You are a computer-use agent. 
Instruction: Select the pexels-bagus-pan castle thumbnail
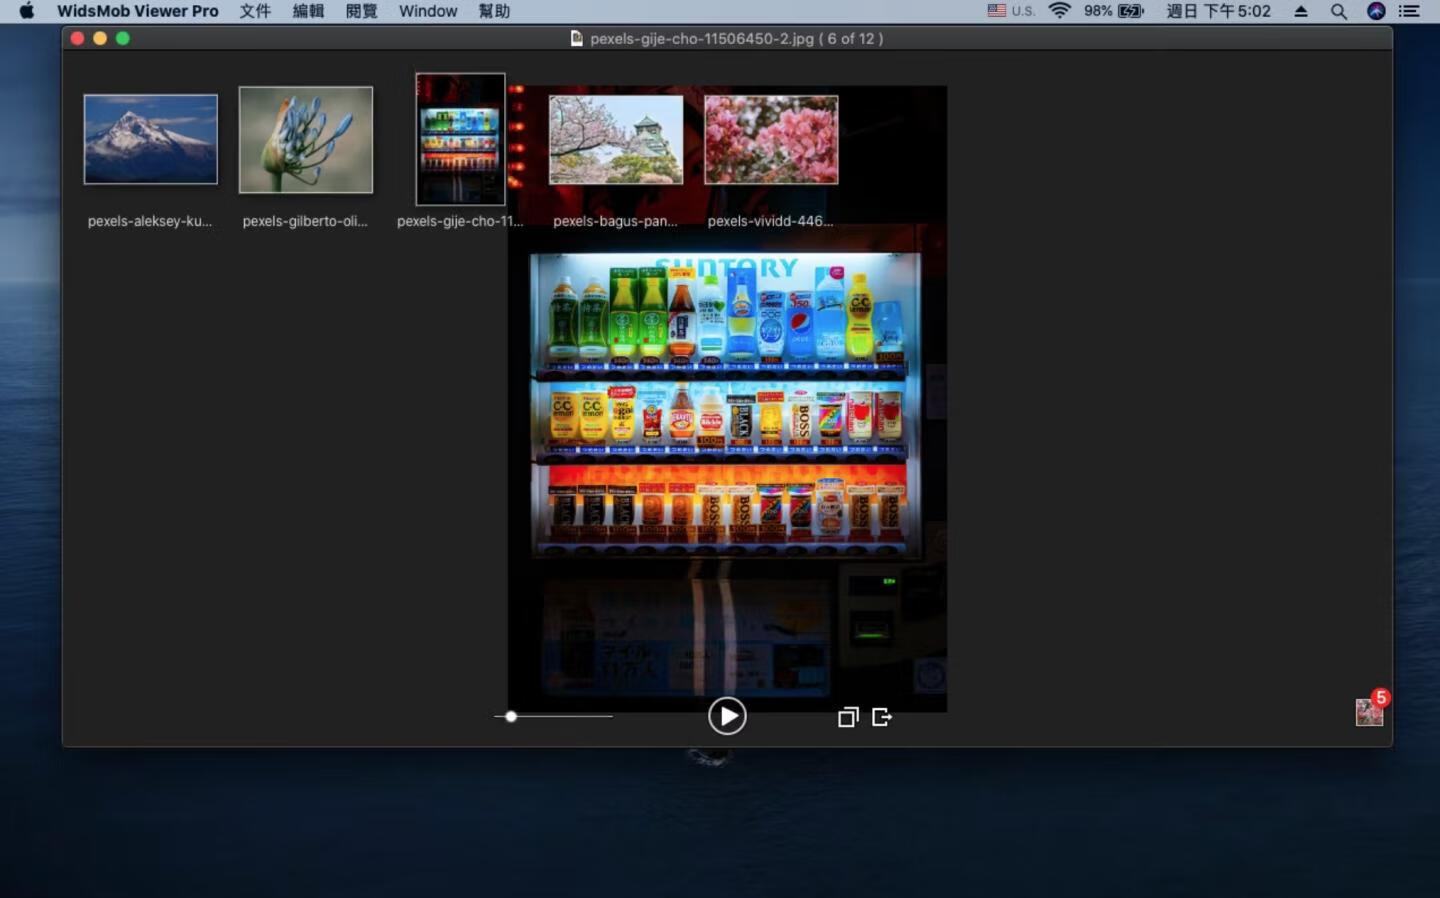pyautogui.click(x=616, y=140)
